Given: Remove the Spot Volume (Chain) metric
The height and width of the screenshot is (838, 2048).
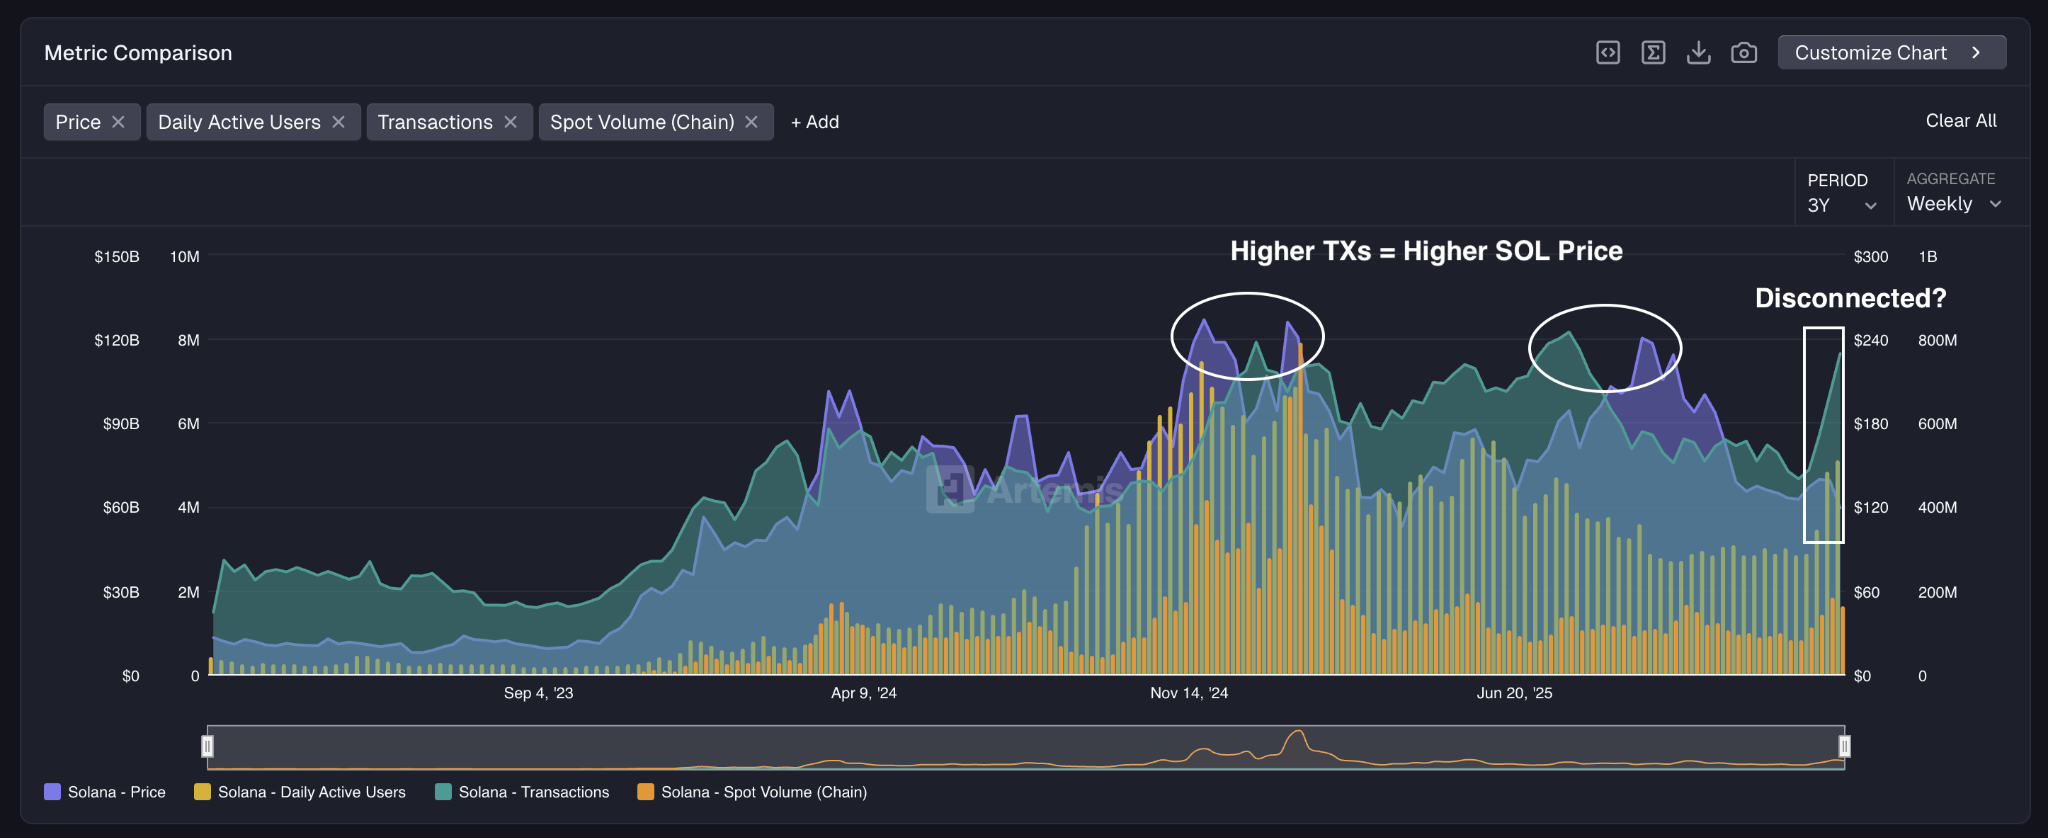Looking at the screenshot, I should click(x=752, y=122).
